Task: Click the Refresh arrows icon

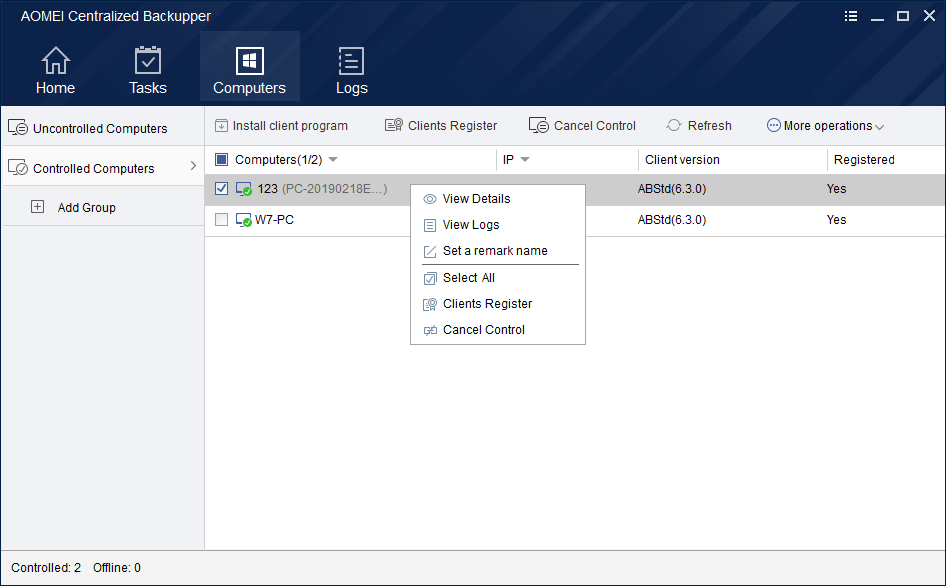Action: tap(674, 125)
